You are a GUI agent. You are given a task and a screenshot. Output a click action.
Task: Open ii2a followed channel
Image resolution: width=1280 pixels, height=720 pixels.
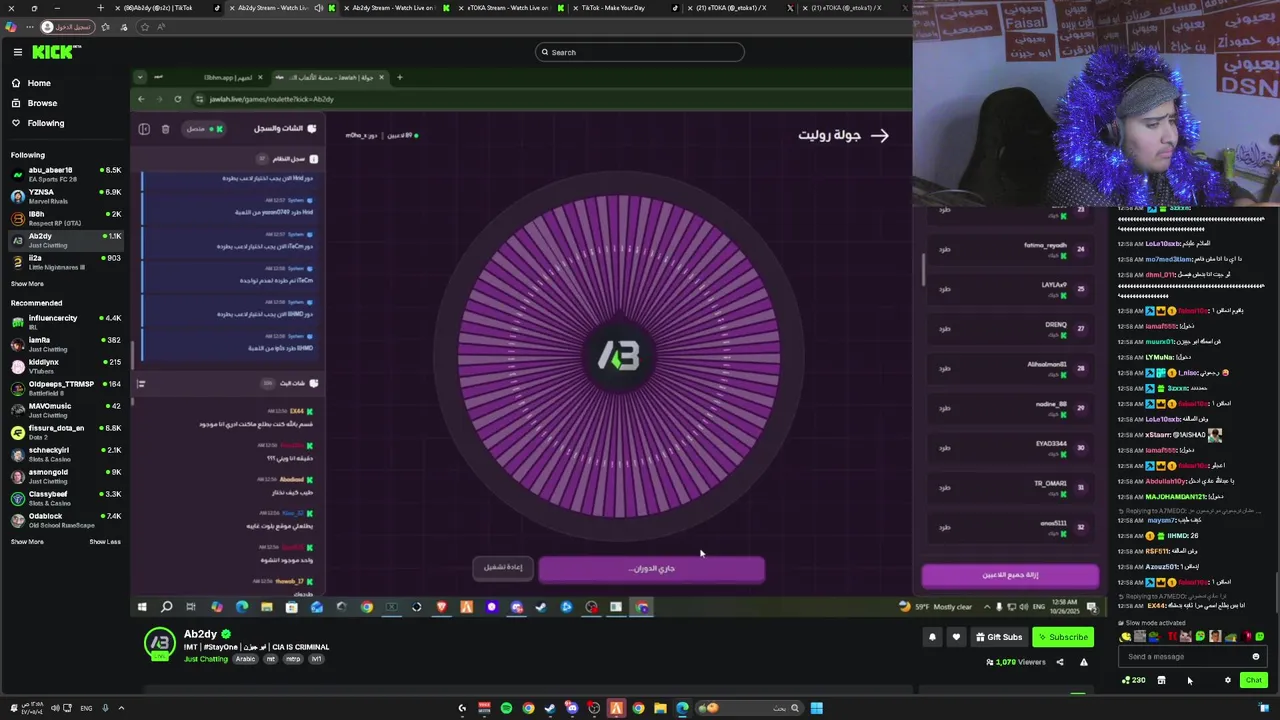[65, 262]
